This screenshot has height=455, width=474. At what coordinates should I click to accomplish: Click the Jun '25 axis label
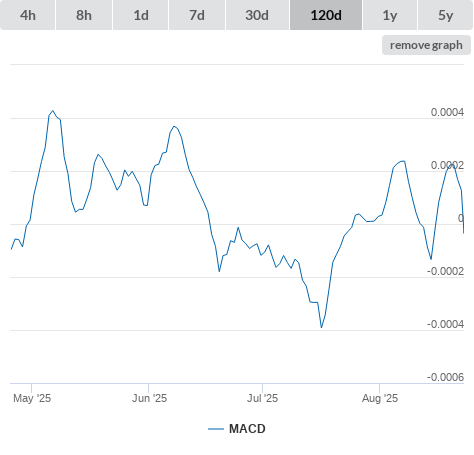pos(149,398)
